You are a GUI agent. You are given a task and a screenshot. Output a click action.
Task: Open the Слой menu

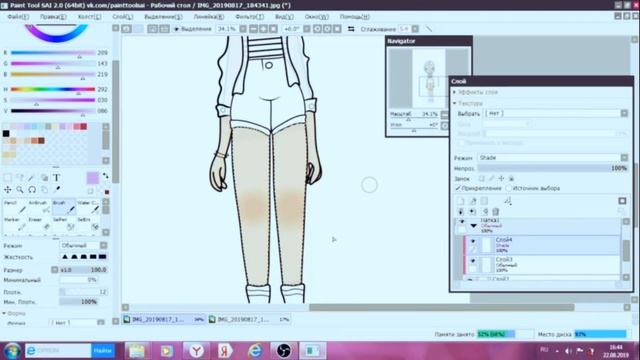tap(122, 17)
